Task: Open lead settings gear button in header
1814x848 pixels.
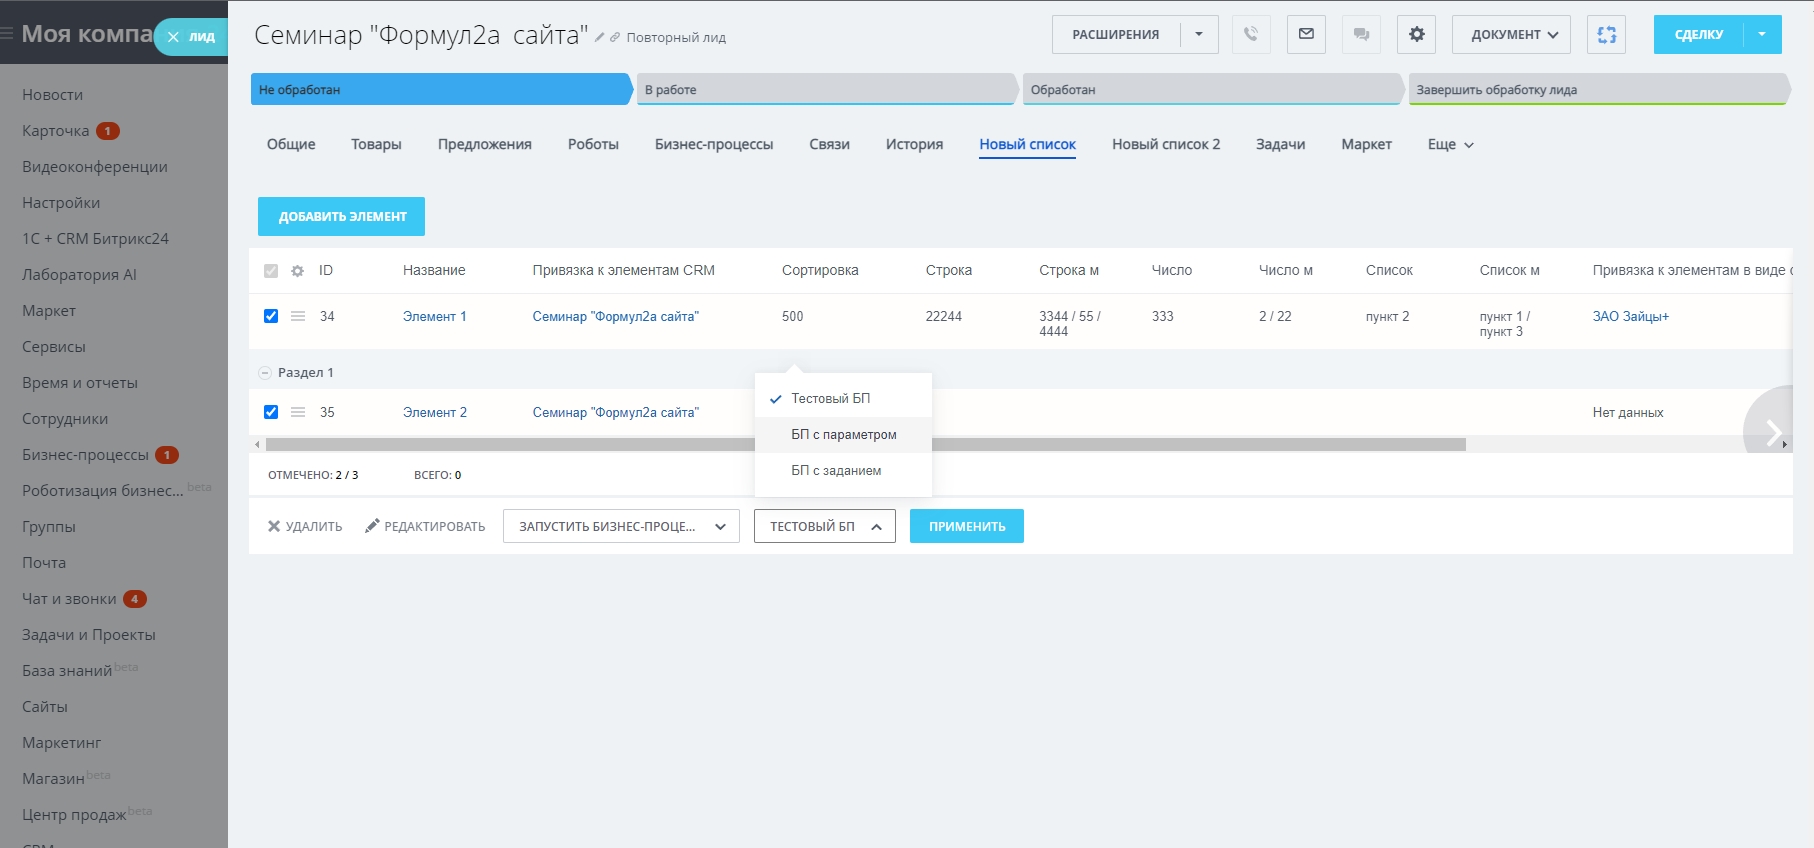Action: pos(1416,34)
